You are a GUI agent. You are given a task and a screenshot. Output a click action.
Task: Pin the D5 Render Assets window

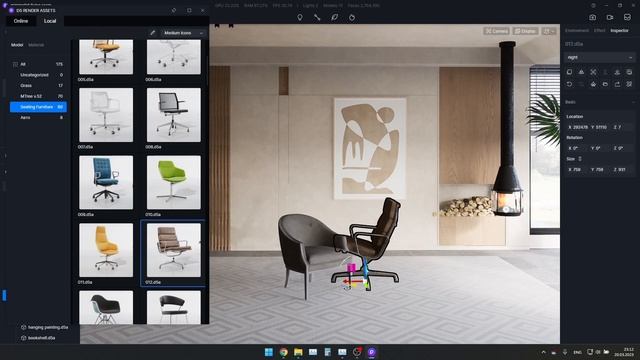point(174,10)
